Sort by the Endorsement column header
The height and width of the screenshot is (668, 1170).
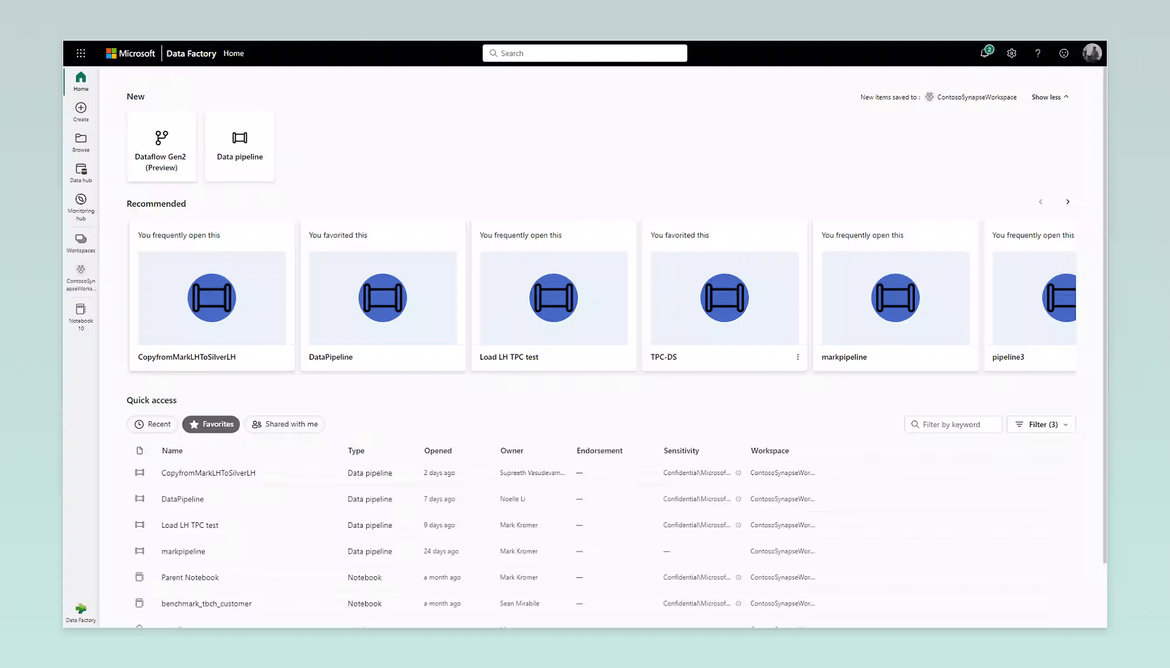coord(599,451)
